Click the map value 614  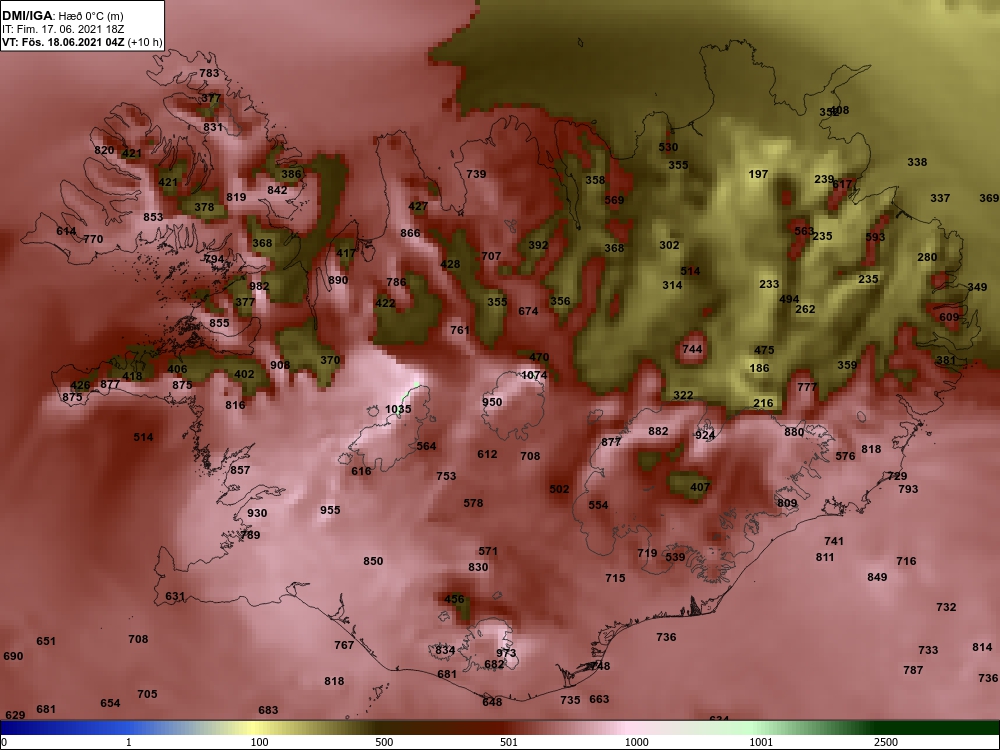(66, 232)
